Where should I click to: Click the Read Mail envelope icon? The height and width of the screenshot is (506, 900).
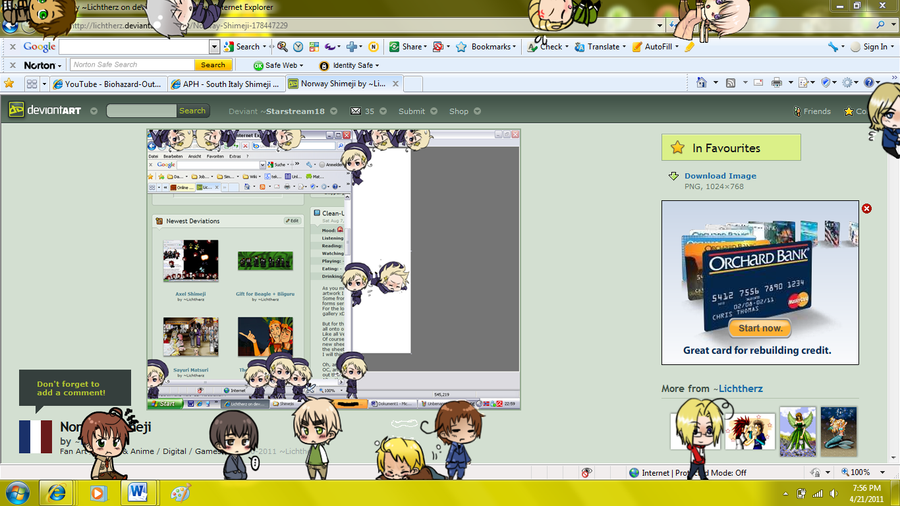click(758, 83)
